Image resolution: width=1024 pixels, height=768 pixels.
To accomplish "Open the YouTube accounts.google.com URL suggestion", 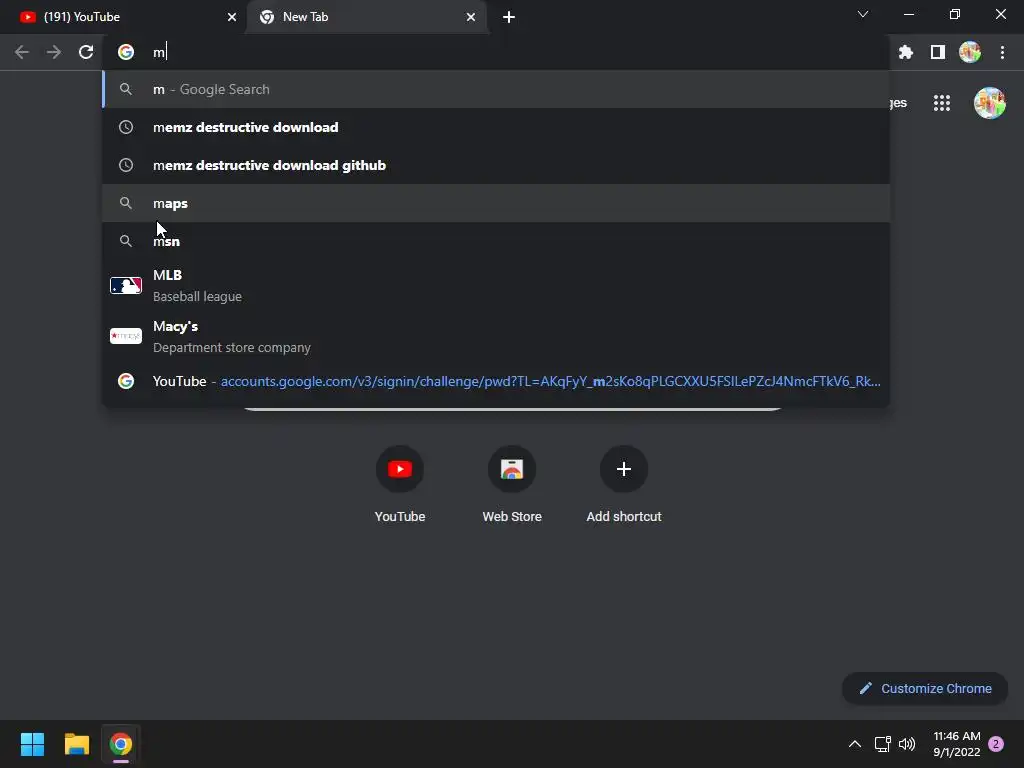I will pyautogui.click(x=496, y=381).
